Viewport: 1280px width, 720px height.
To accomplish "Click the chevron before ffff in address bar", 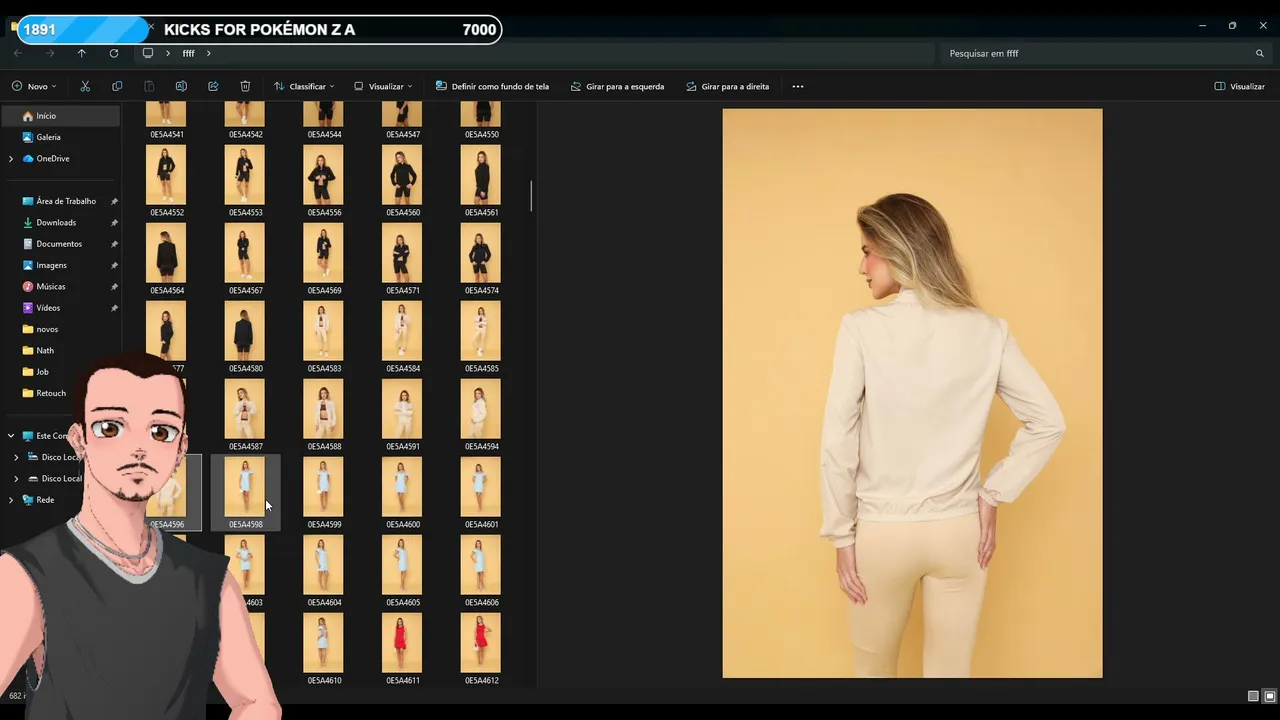I will point(168,53).
